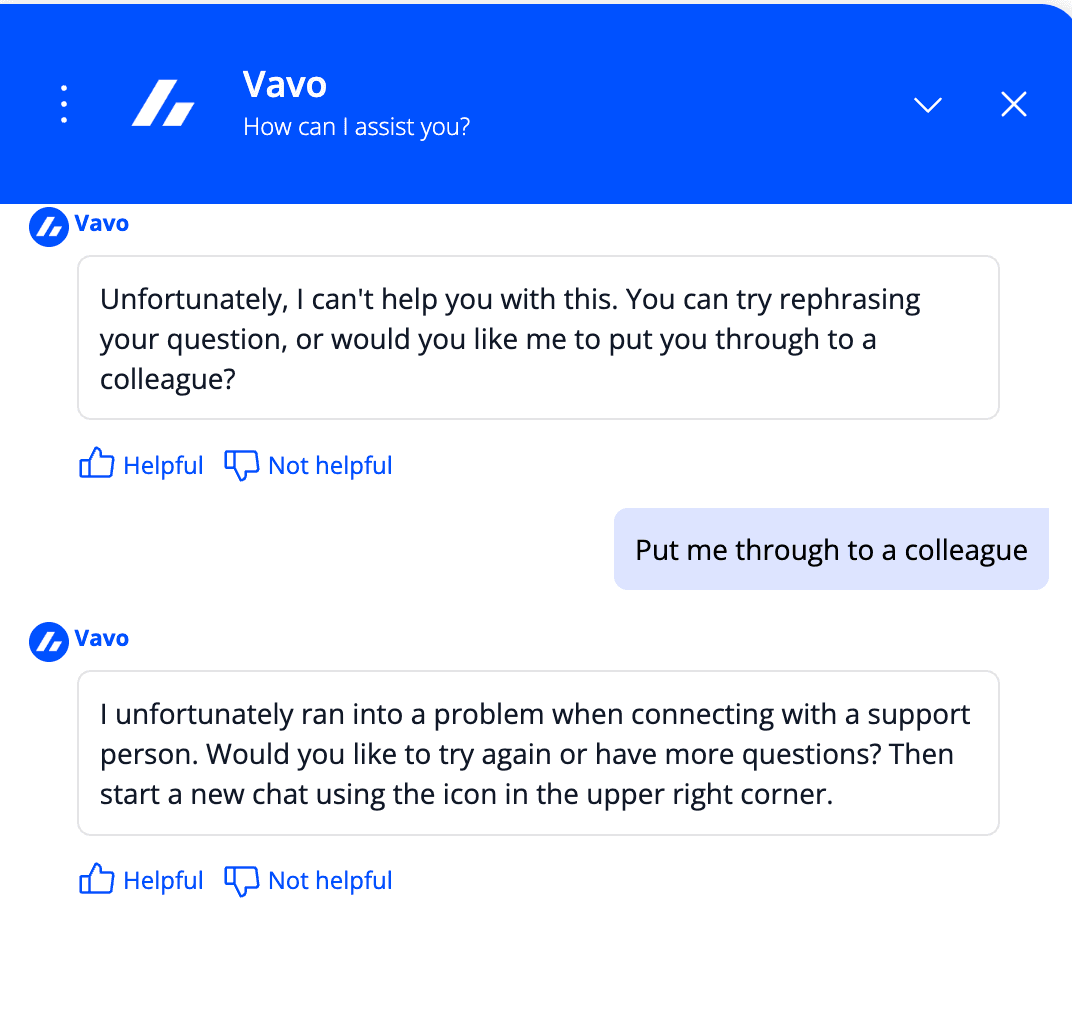Mark the first Vavo reply as Helpful
The width and height of the screenshot is (1072, 1011).
(x=162, y=465)
